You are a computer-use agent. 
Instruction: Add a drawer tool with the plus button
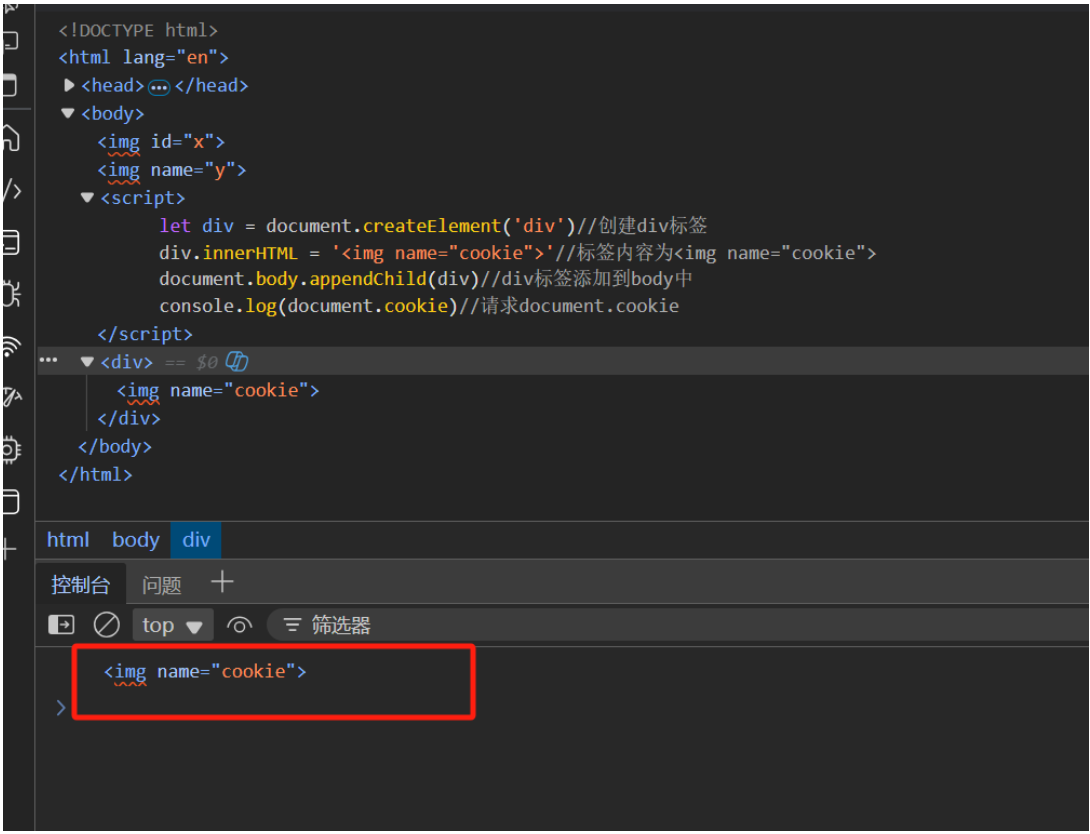coord(222,582)
